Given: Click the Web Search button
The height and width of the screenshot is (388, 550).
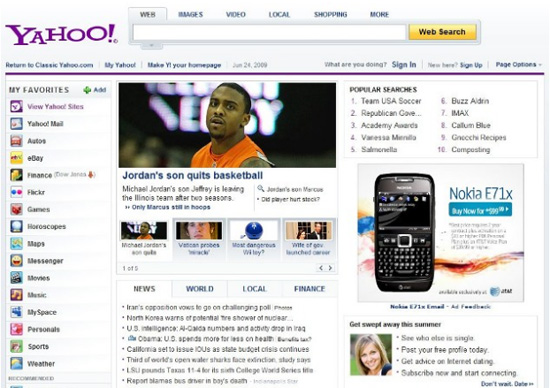Looking at the screenshot, I should 442,32.
